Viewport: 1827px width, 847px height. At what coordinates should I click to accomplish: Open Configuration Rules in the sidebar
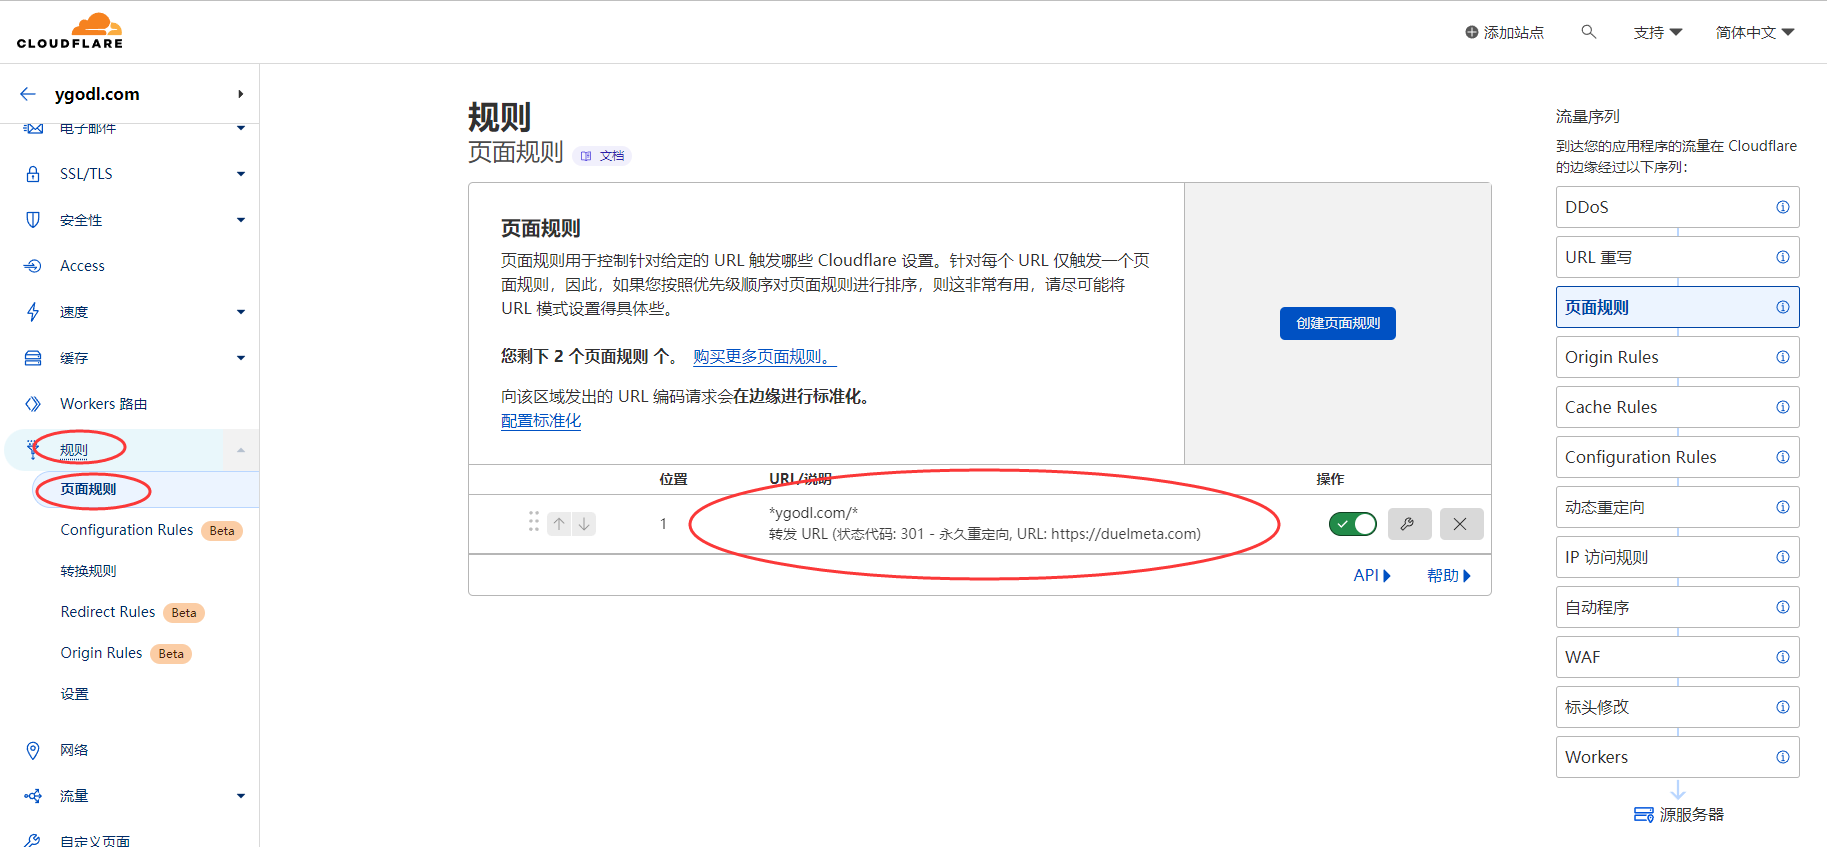tap(127, 530)
